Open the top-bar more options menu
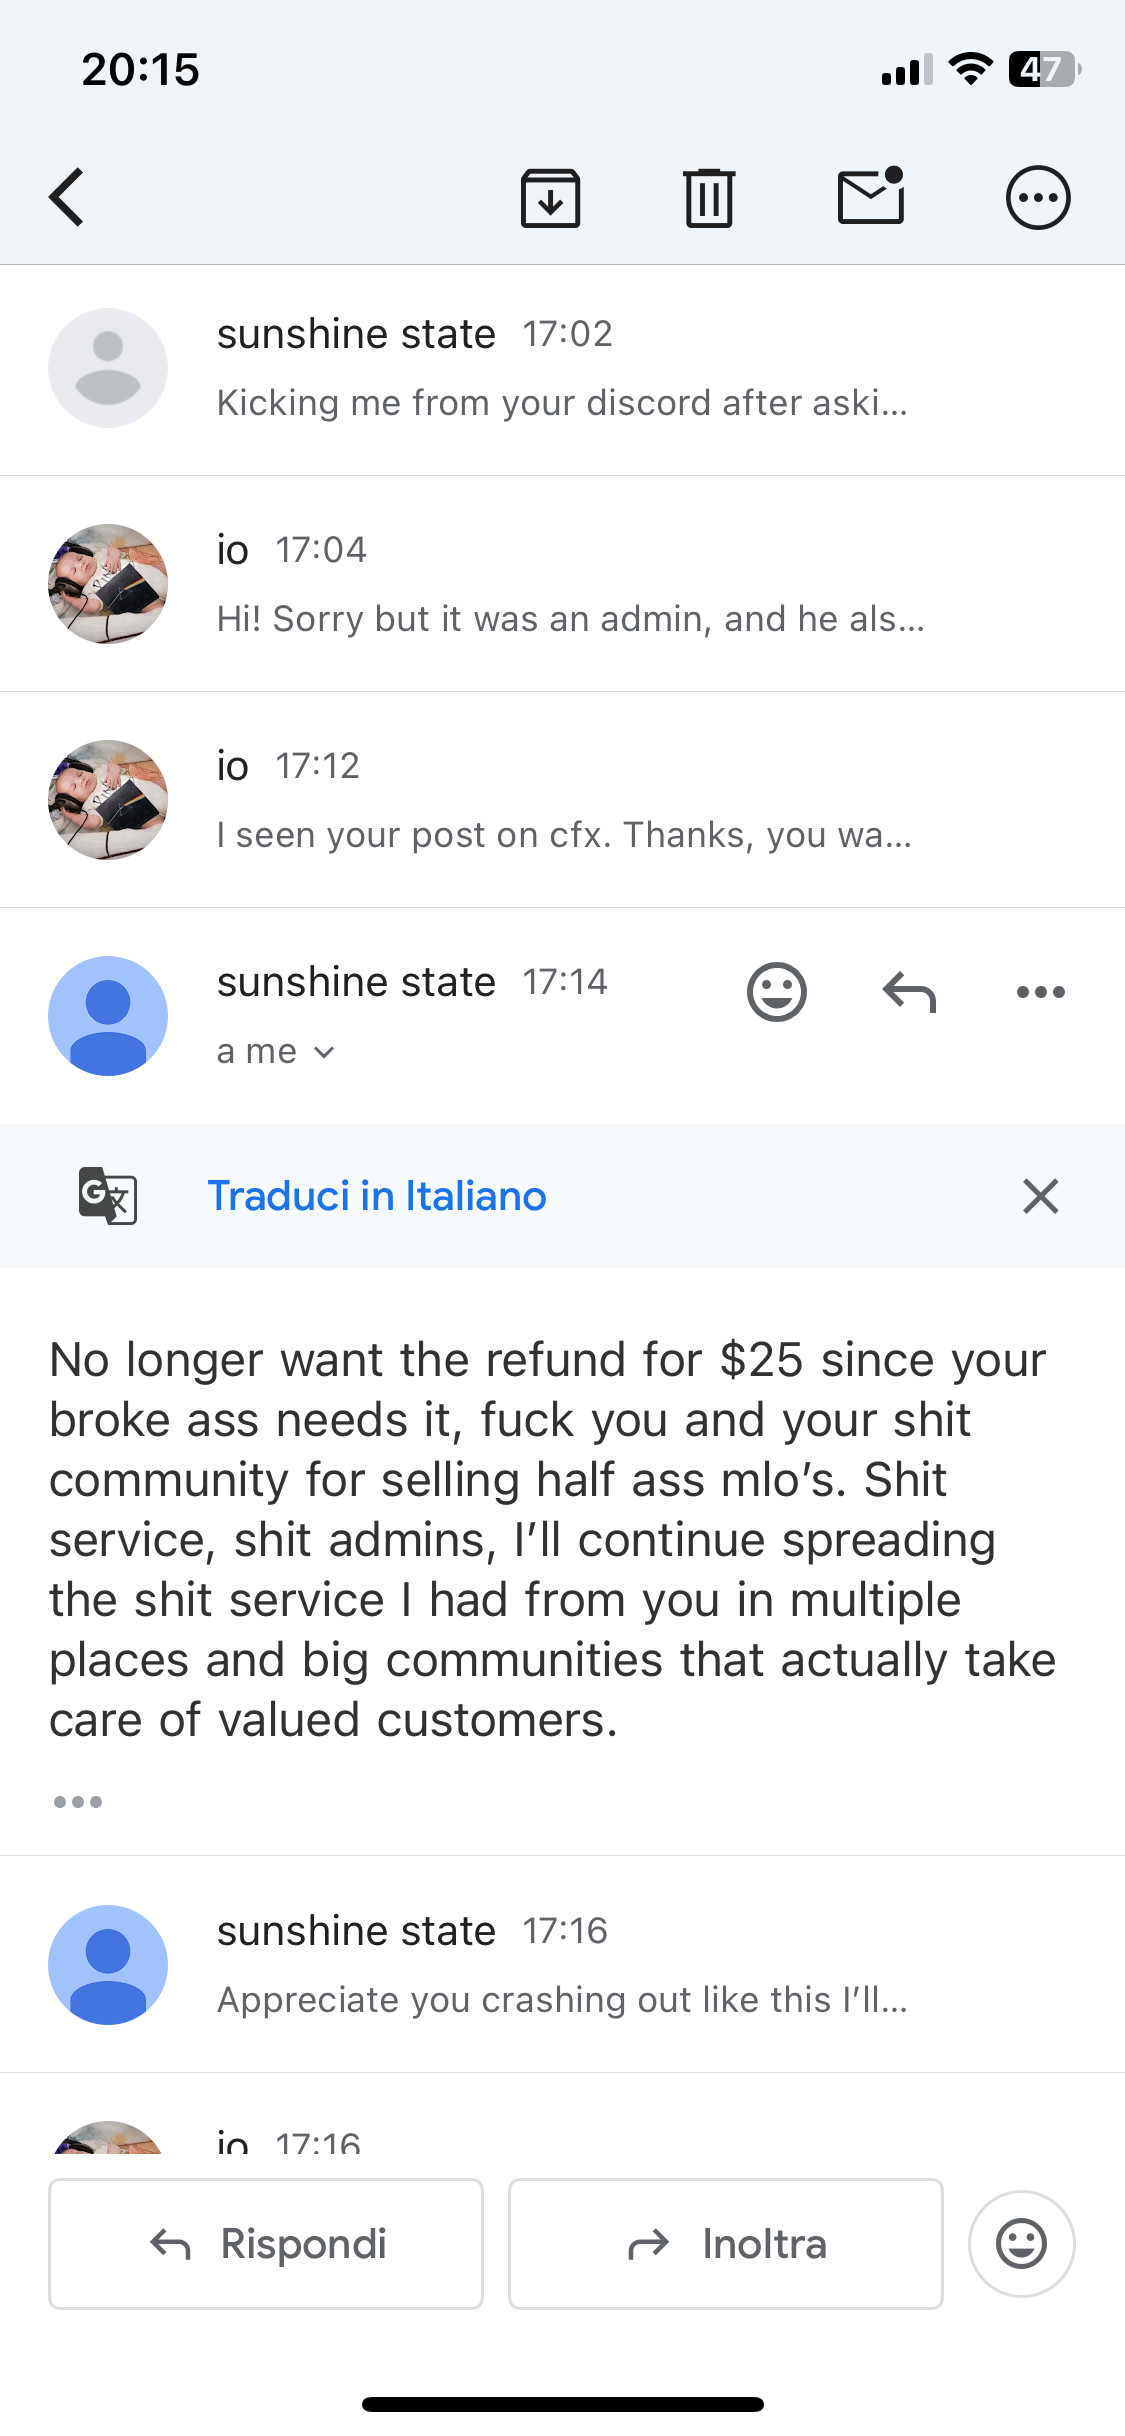Image resolution: width=1125 pixels, height=2436 pixels. (1037, 198)
